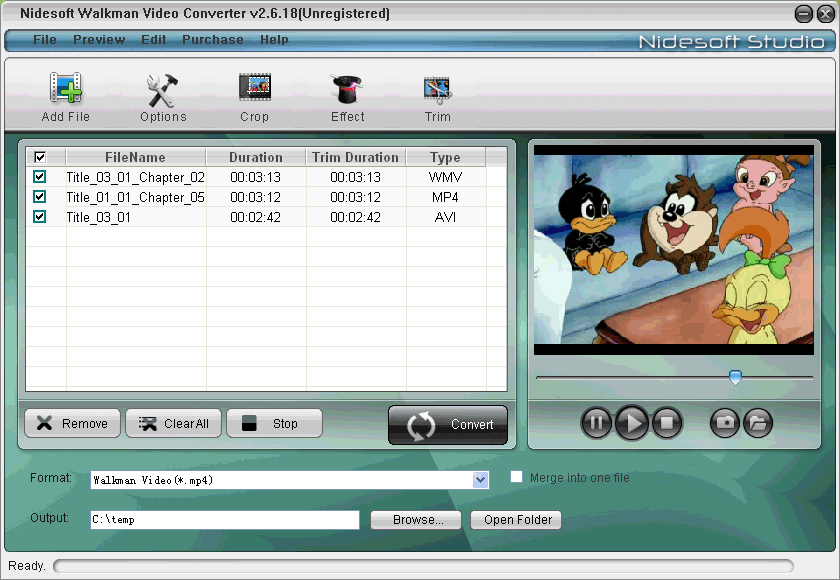Take a snapshot with camera icon
840x580 pixels.
pyautogui.click(x=725, y=423)
